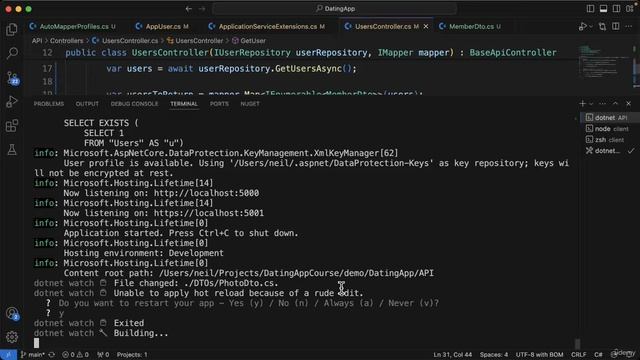The width and height of the screenshot is (640, 360).
Task: Select the TERMINAL panel tab
Action: [184, 104]
